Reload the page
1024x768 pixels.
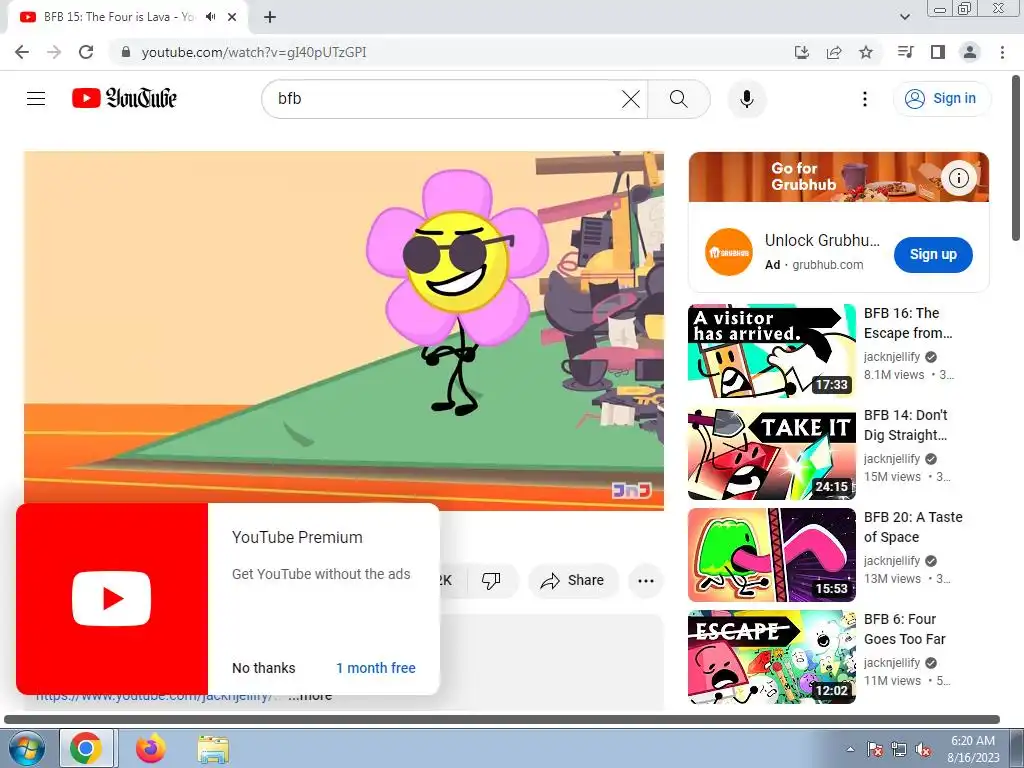(86, 52)
